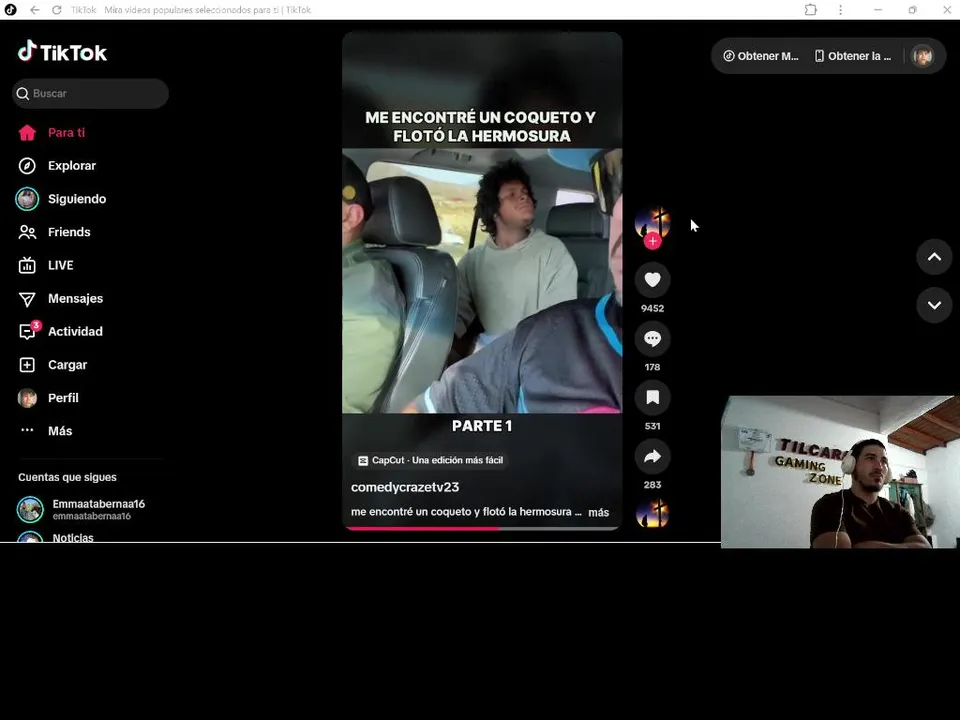Click the like count 9452
960x720 pixels.
coord(653,309)
